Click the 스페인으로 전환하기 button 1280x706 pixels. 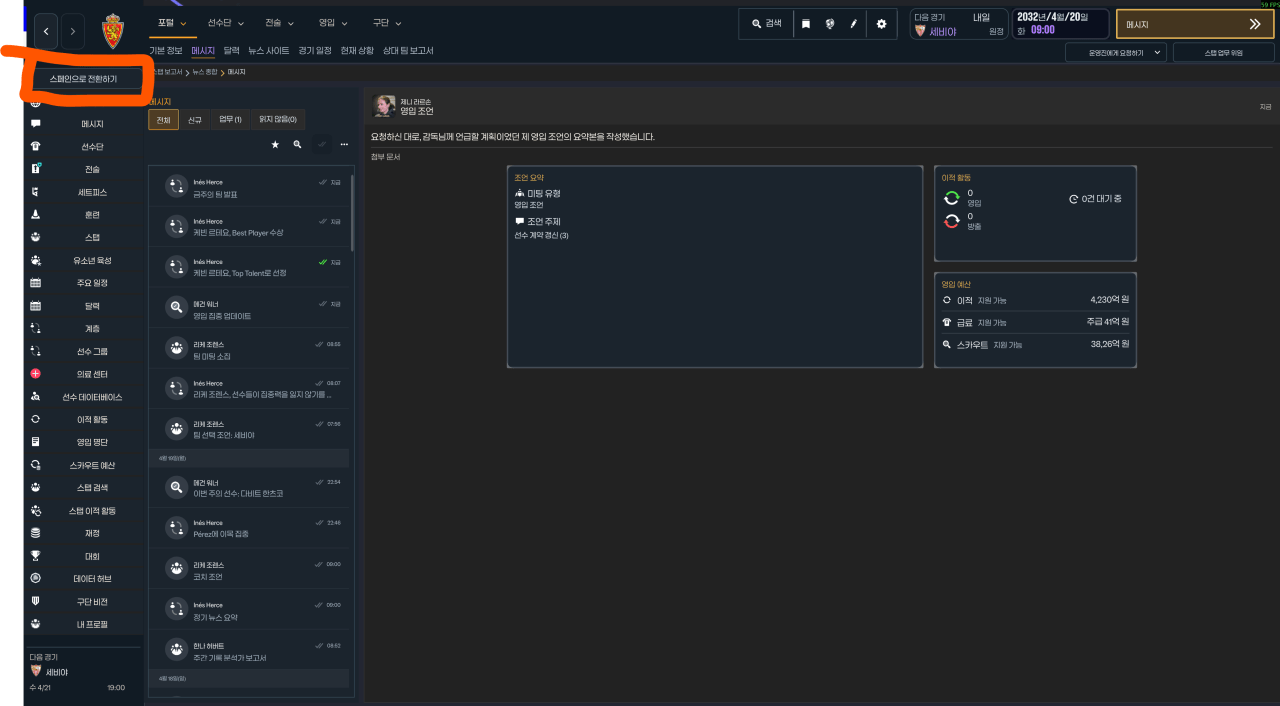[x=83, y=78]
